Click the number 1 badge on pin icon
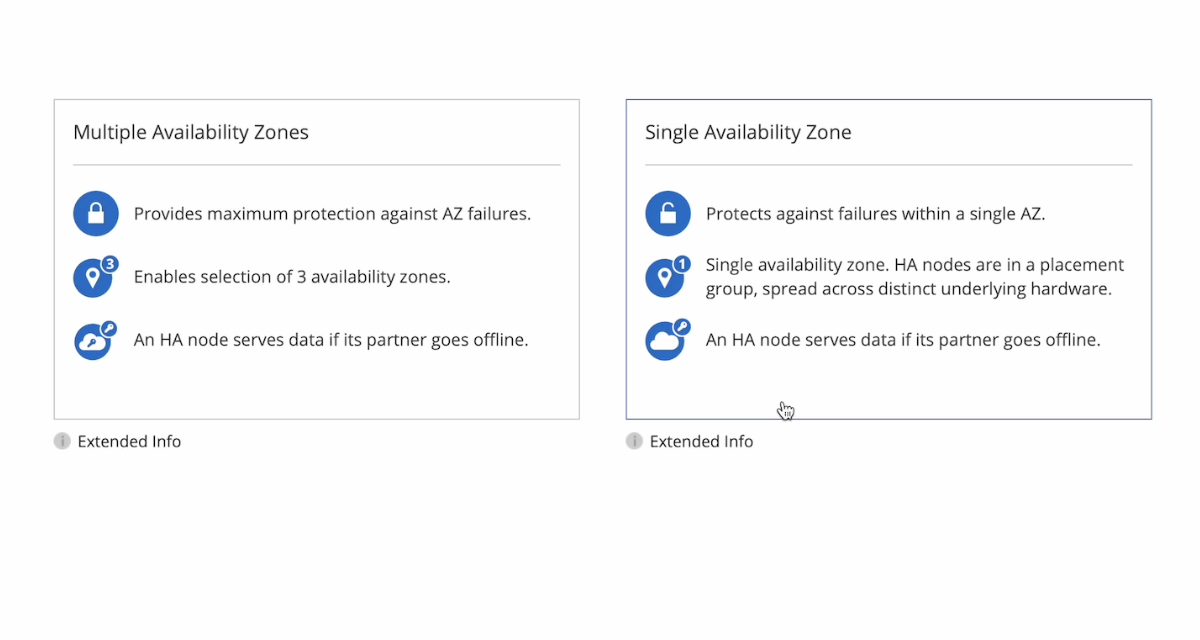 click(682, 264)
